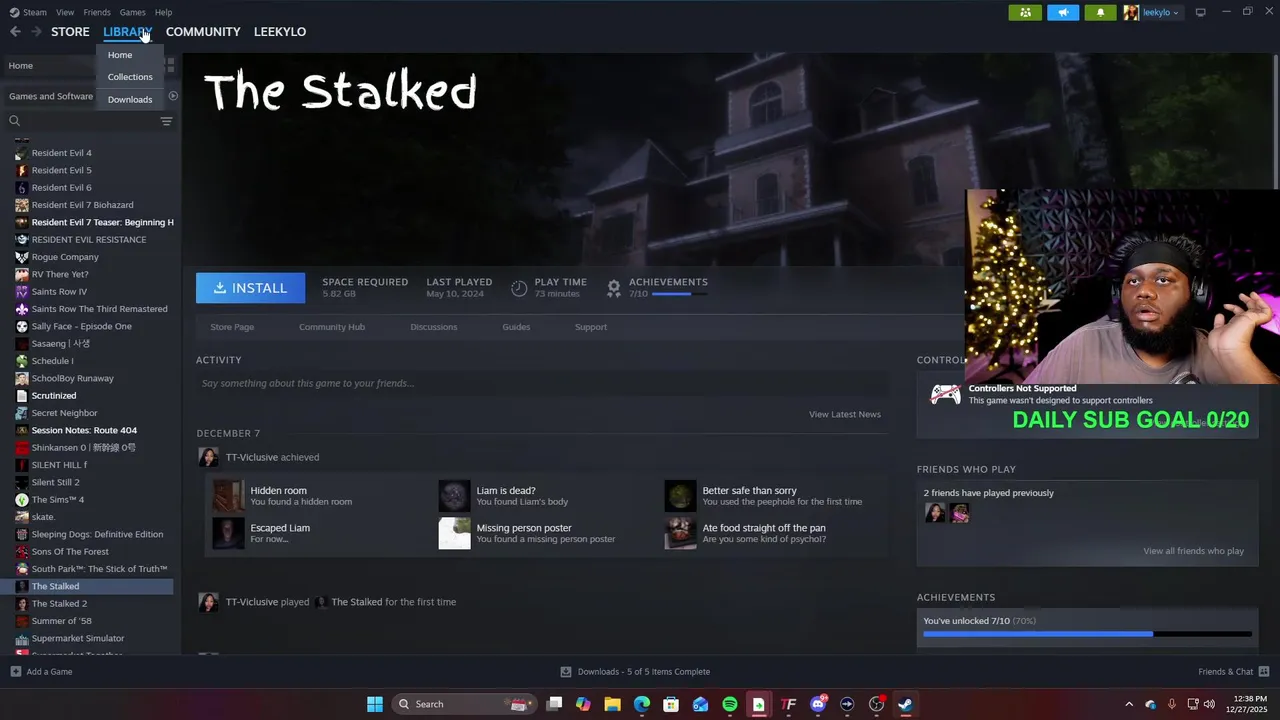Open the Downloads status icon at the bottom
Screen dimensions: 1280x720
pos(566,672)
